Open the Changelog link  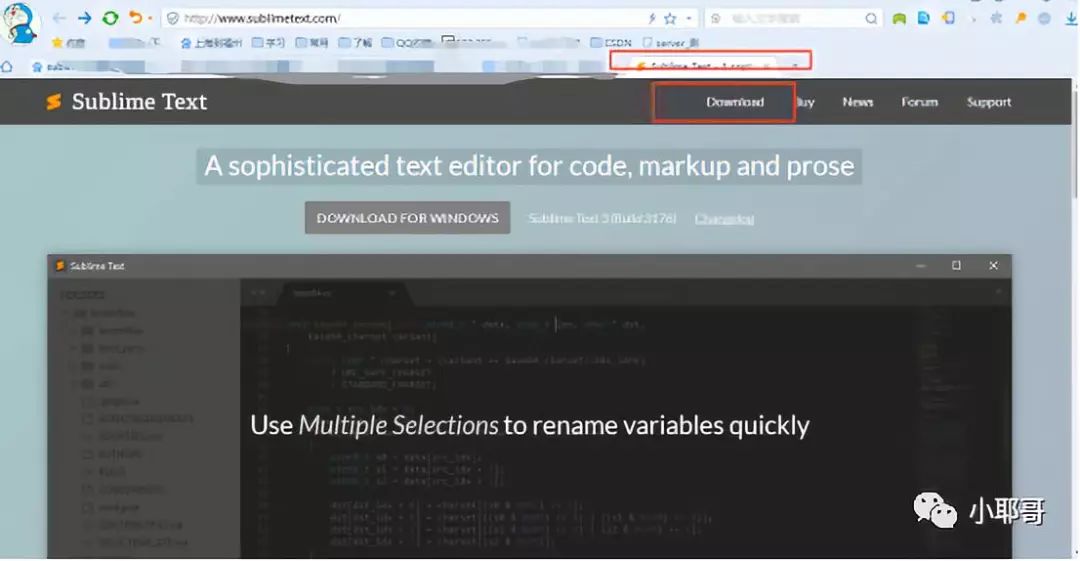point(724,218)
